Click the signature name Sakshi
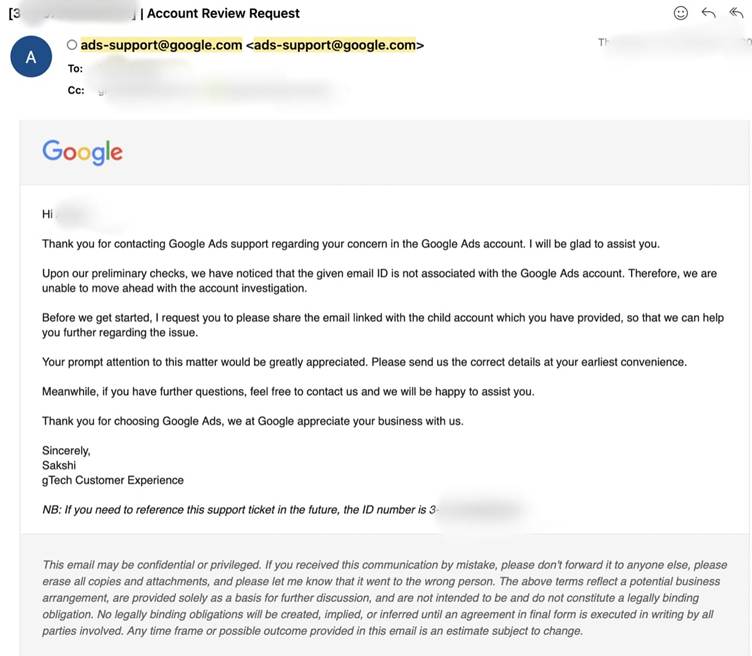752x656 pixels. 59,465
